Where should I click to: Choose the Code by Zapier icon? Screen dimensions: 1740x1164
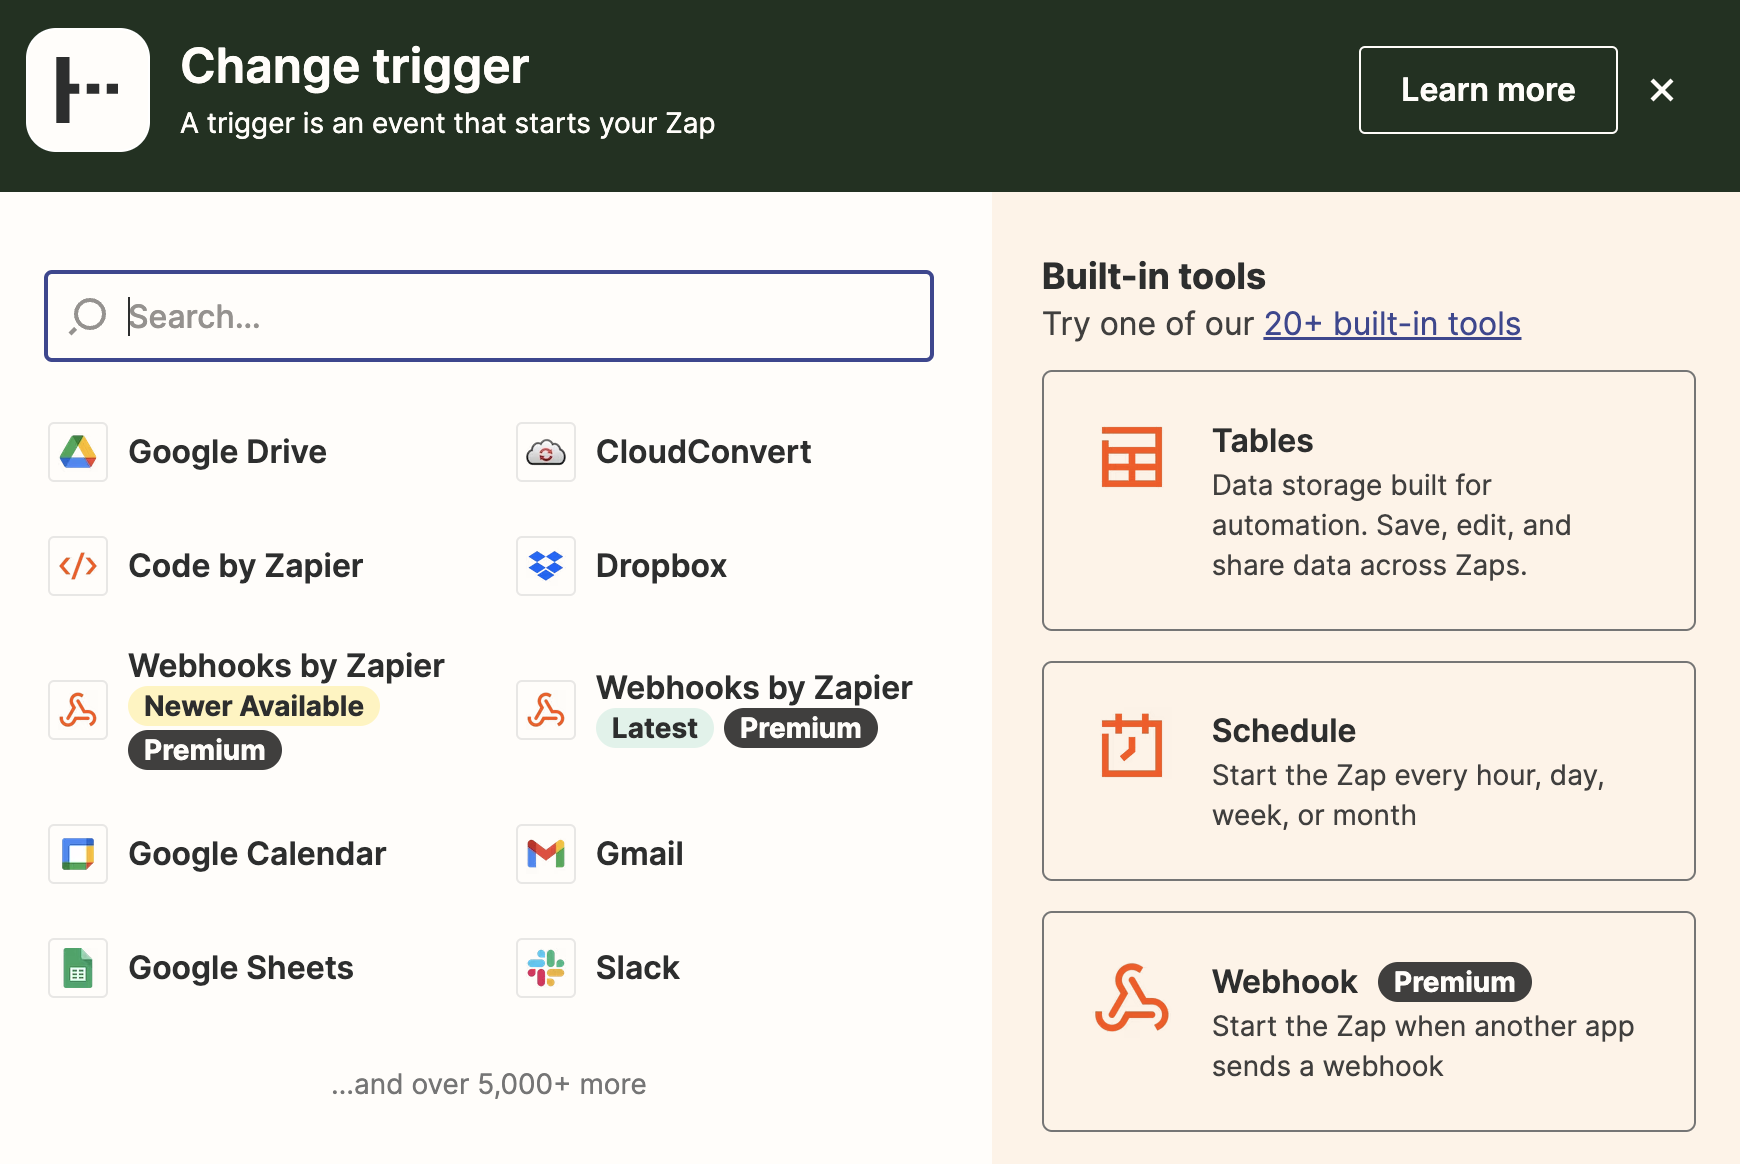point(78,566)
